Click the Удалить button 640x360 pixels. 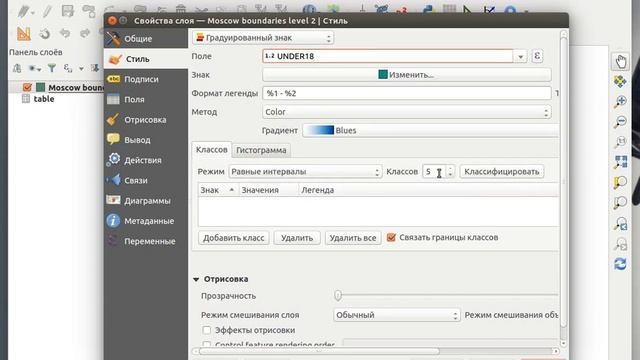tap(297, 238)
